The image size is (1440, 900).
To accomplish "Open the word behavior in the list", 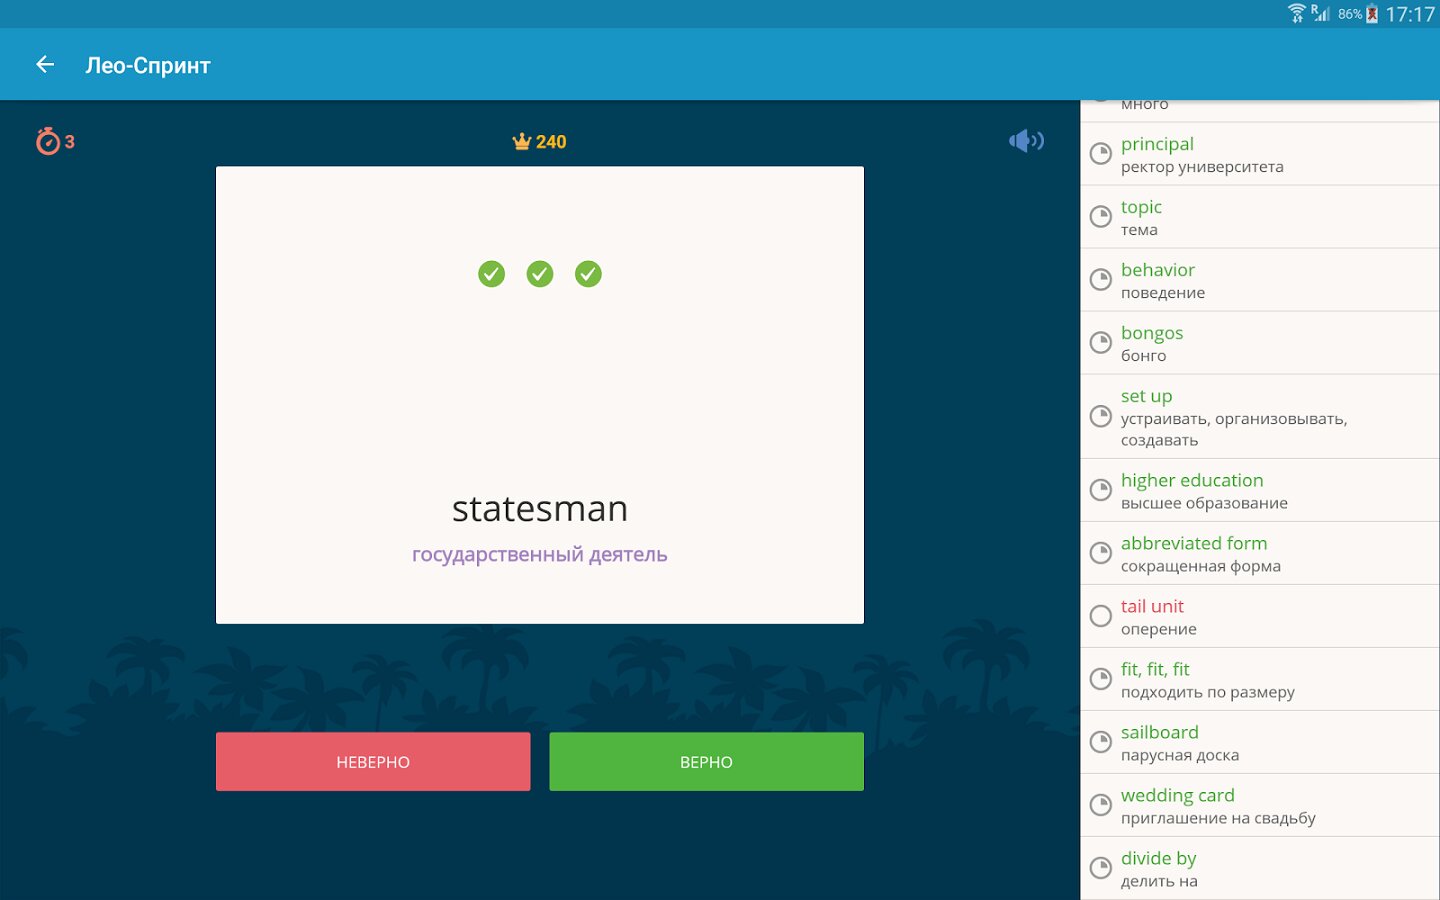I will pyautogui.click(x=1158, y=270).
